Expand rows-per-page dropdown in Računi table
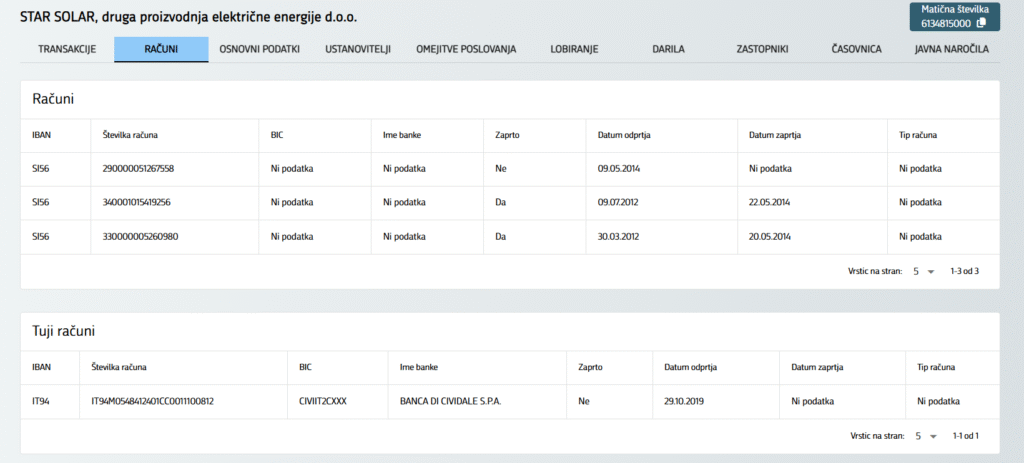The height and width of the screenshot is (463, 1024). pos(922,271)
